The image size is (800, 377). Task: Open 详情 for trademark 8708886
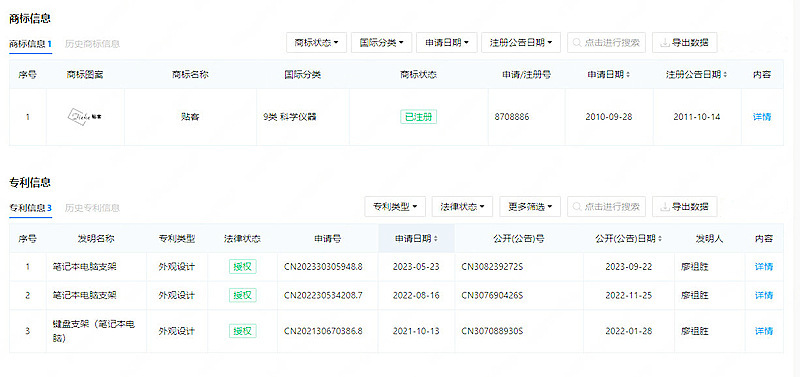pyautogui.click(x=762, y=117)
